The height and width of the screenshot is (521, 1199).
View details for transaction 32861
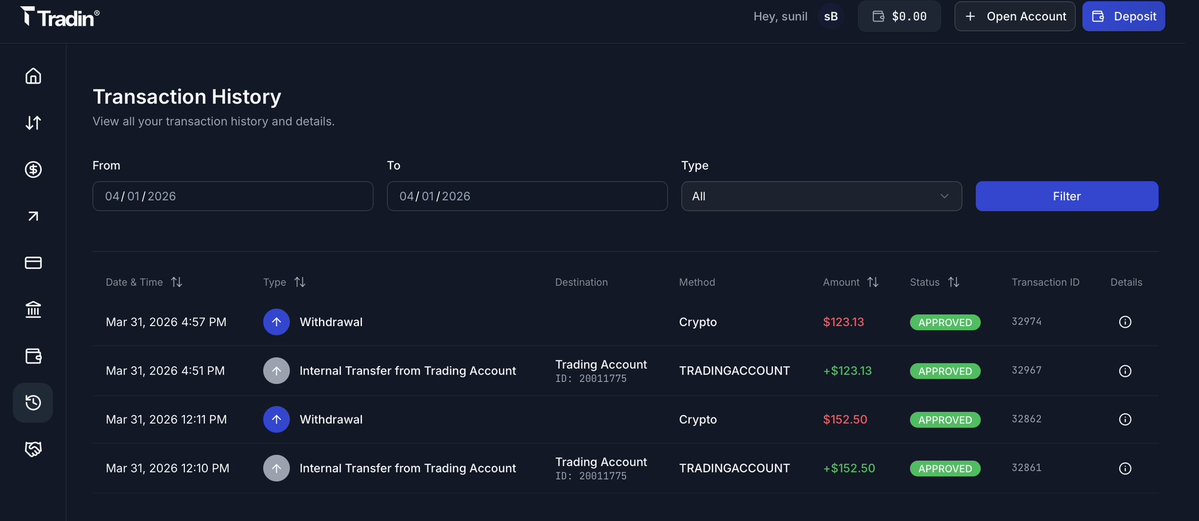pyautogui.click(x=1125, y=468)
